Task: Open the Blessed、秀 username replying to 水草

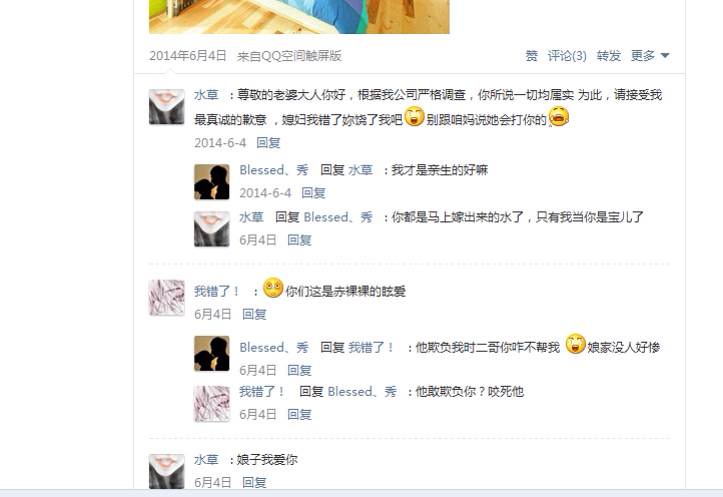Action: click(x=274, y=170)
